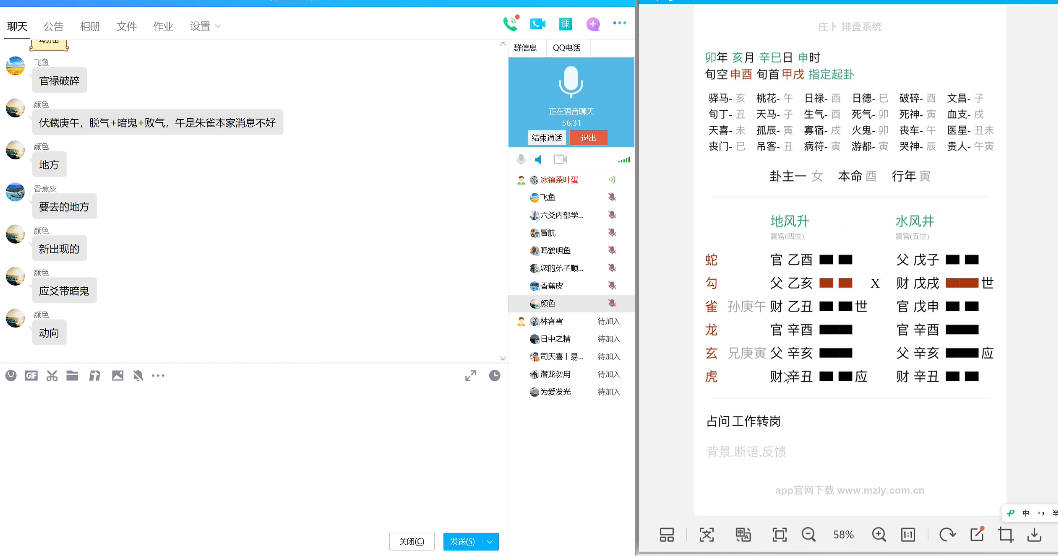This screenshot has width=1058, height=556.
Task: Toggle message notification bell in toolbar
Action: pyautogui.click(x=138, y=376)
